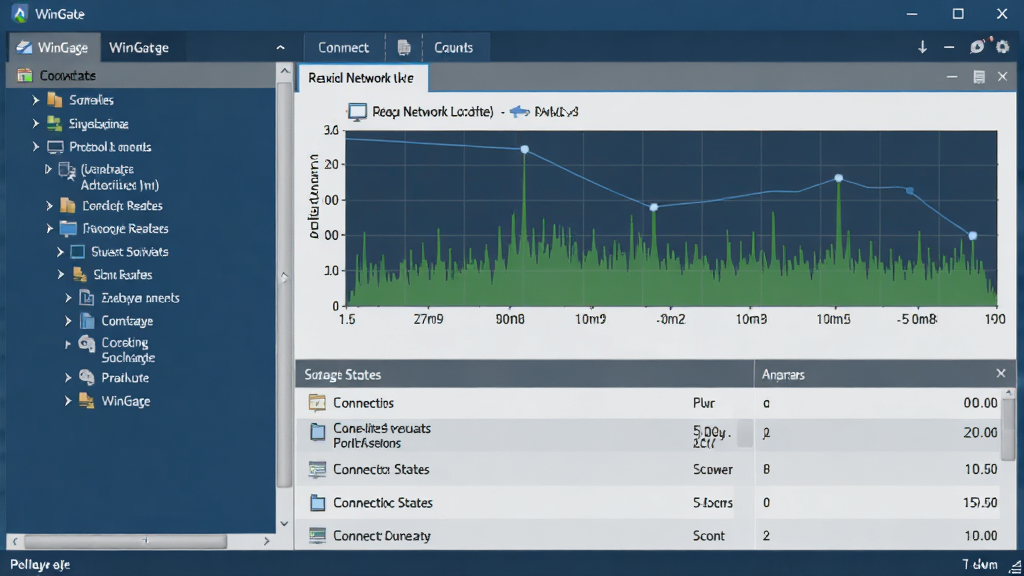Image resolution: width=1024 pixels, height=576 pixels.
Task: Expand the Conclefc Reates node
Action: [50, 206]
